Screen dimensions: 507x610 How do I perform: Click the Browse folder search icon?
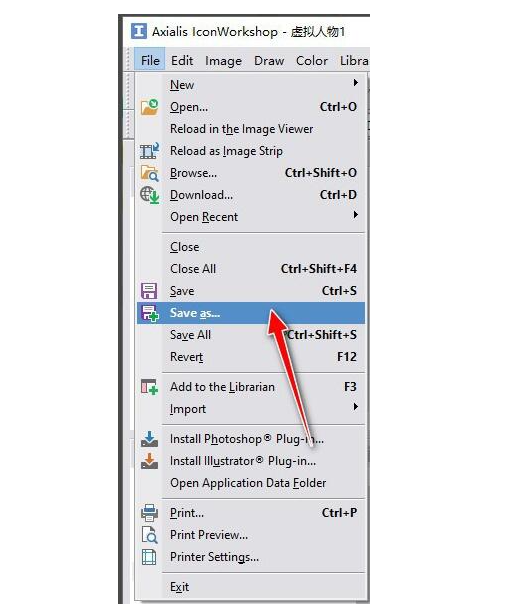(149, 173)
